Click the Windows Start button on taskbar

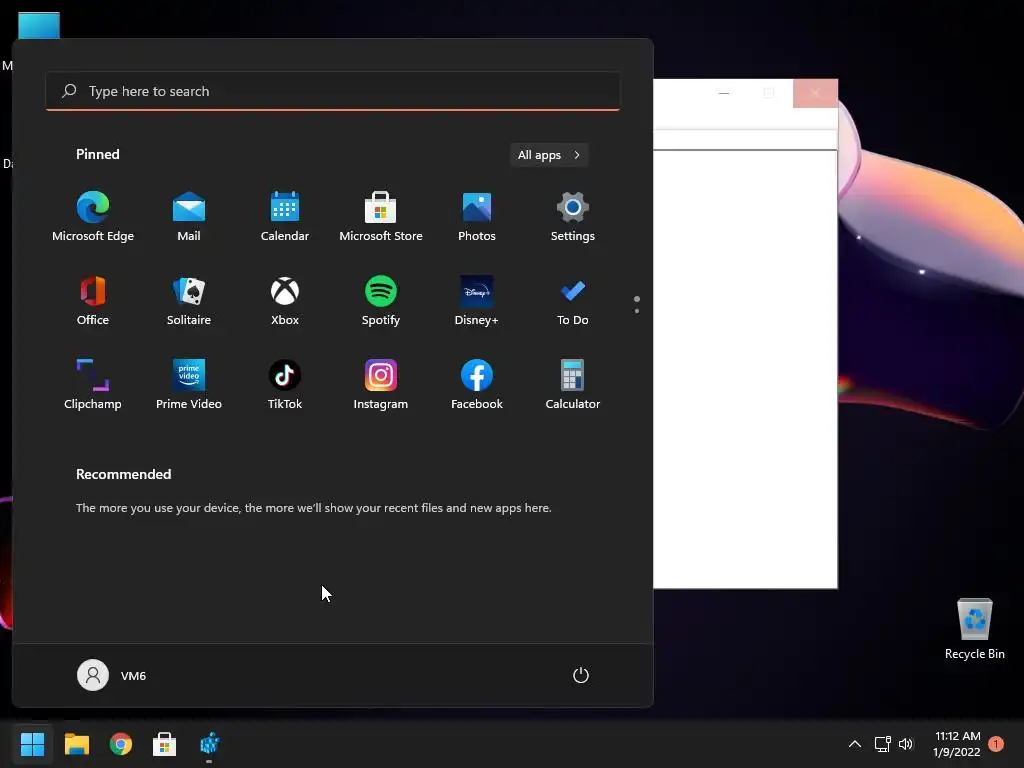point(32,744)
